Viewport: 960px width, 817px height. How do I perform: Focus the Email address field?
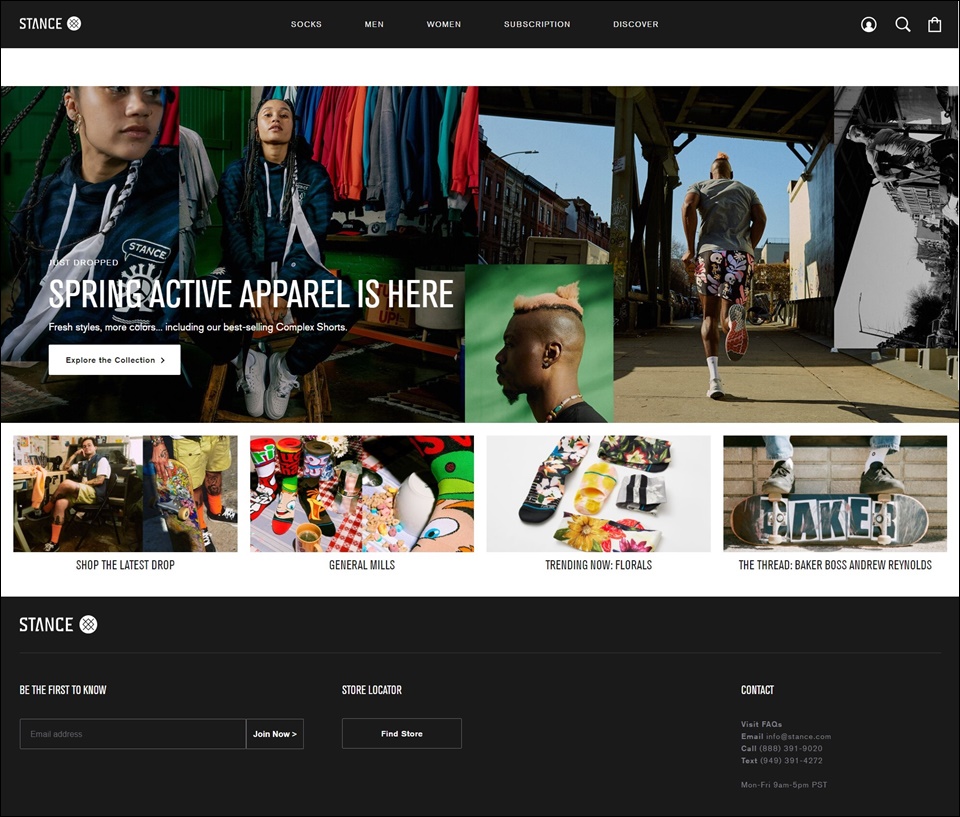133,734
